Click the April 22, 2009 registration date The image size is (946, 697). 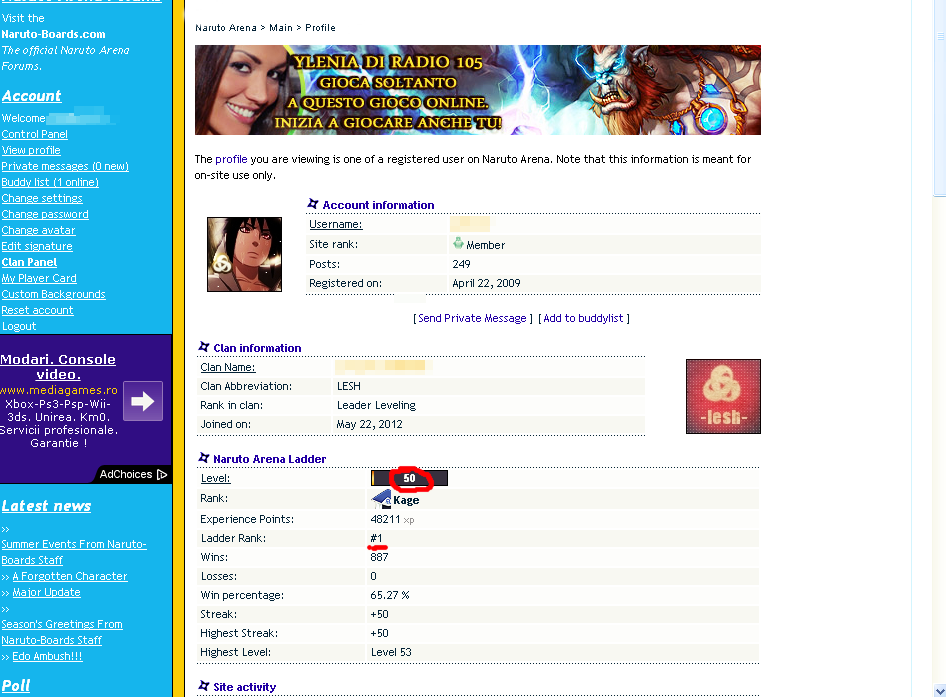tap(486, 283)
